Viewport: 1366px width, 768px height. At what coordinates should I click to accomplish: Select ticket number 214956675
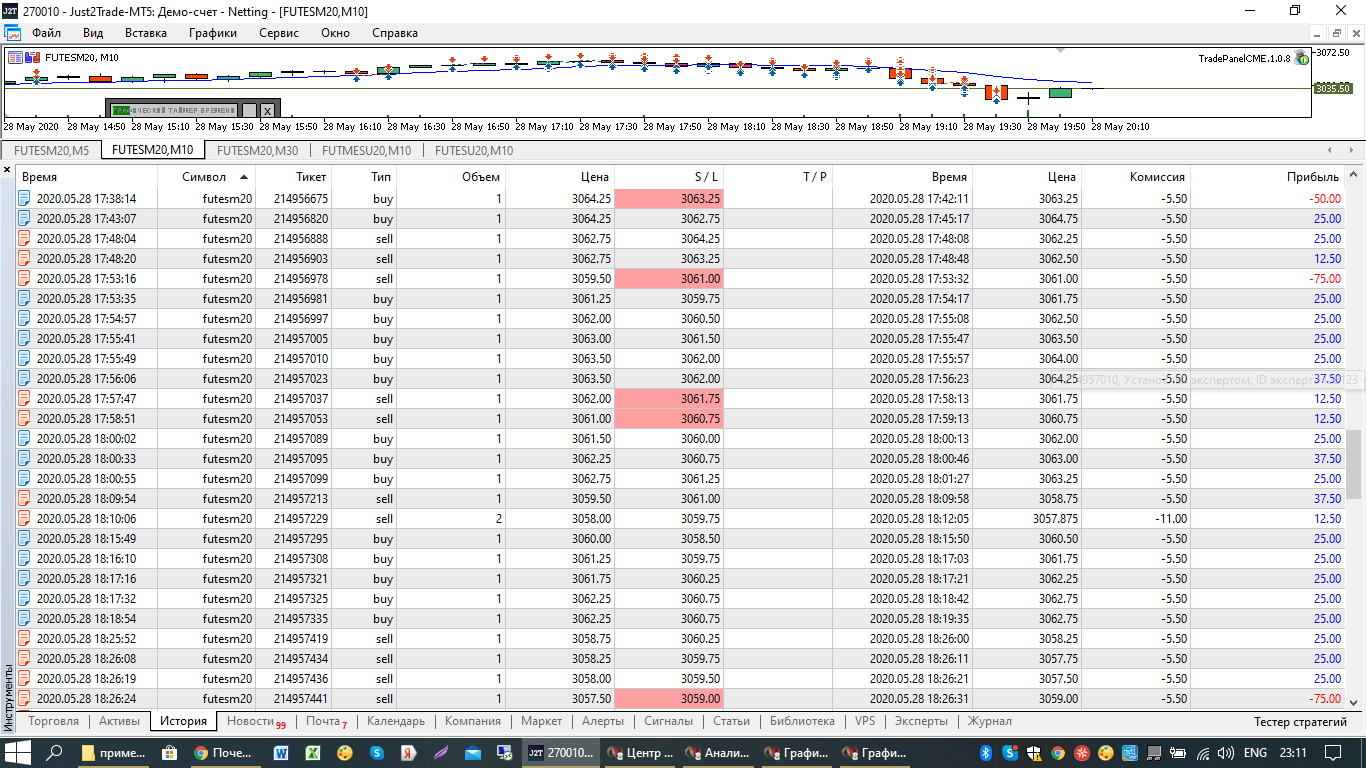click(300, 199)
